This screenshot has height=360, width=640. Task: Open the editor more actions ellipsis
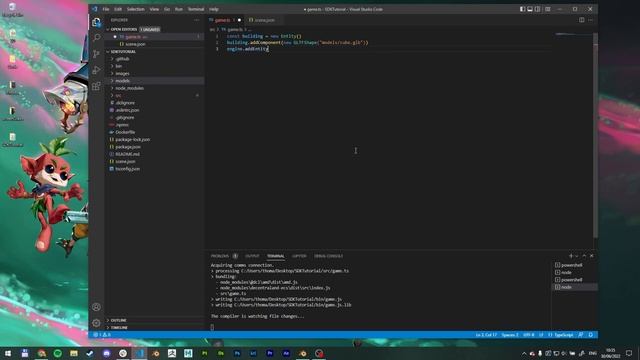(x=590, y=20)
